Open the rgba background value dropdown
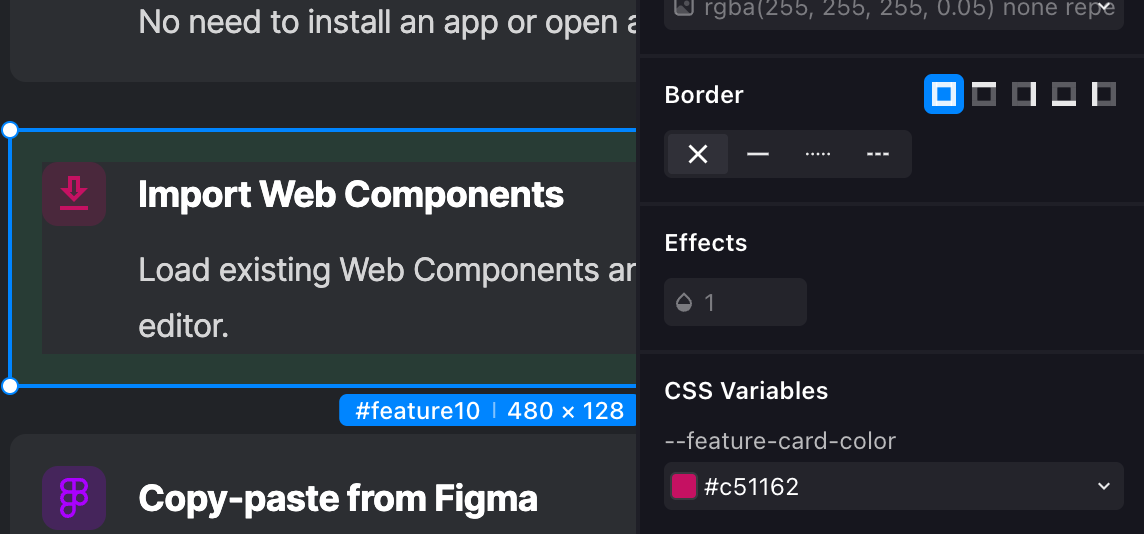 pos(1104,8)
